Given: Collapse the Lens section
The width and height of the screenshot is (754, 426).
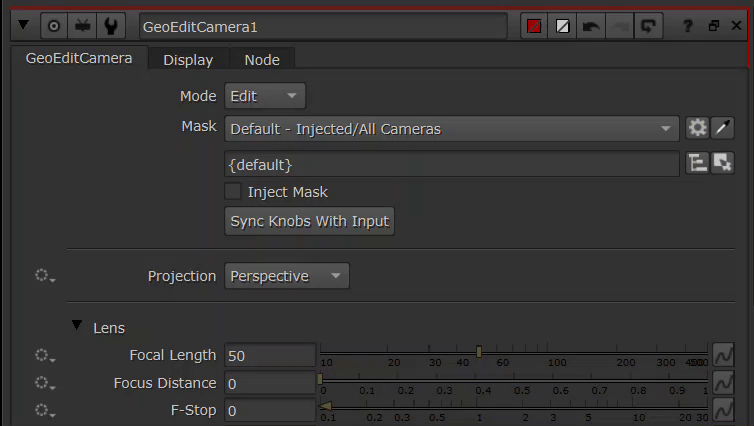Looking at the screenshot, I should (77, 326).
